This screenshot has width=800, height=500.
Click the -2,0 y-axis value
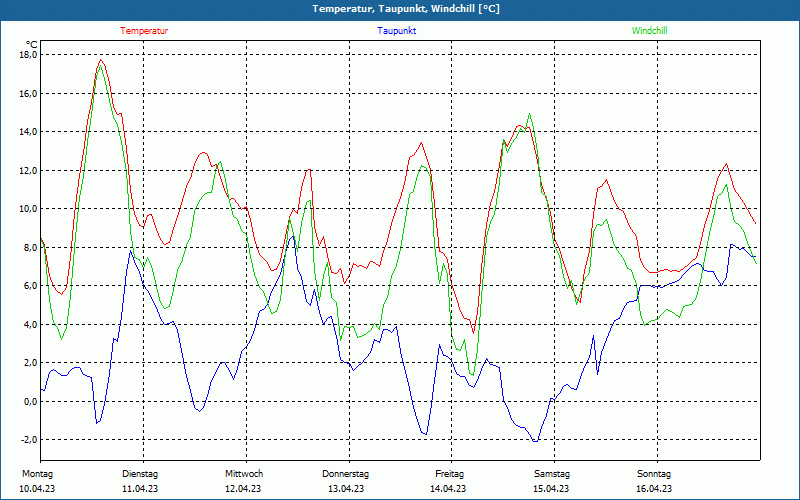[29, 440]
